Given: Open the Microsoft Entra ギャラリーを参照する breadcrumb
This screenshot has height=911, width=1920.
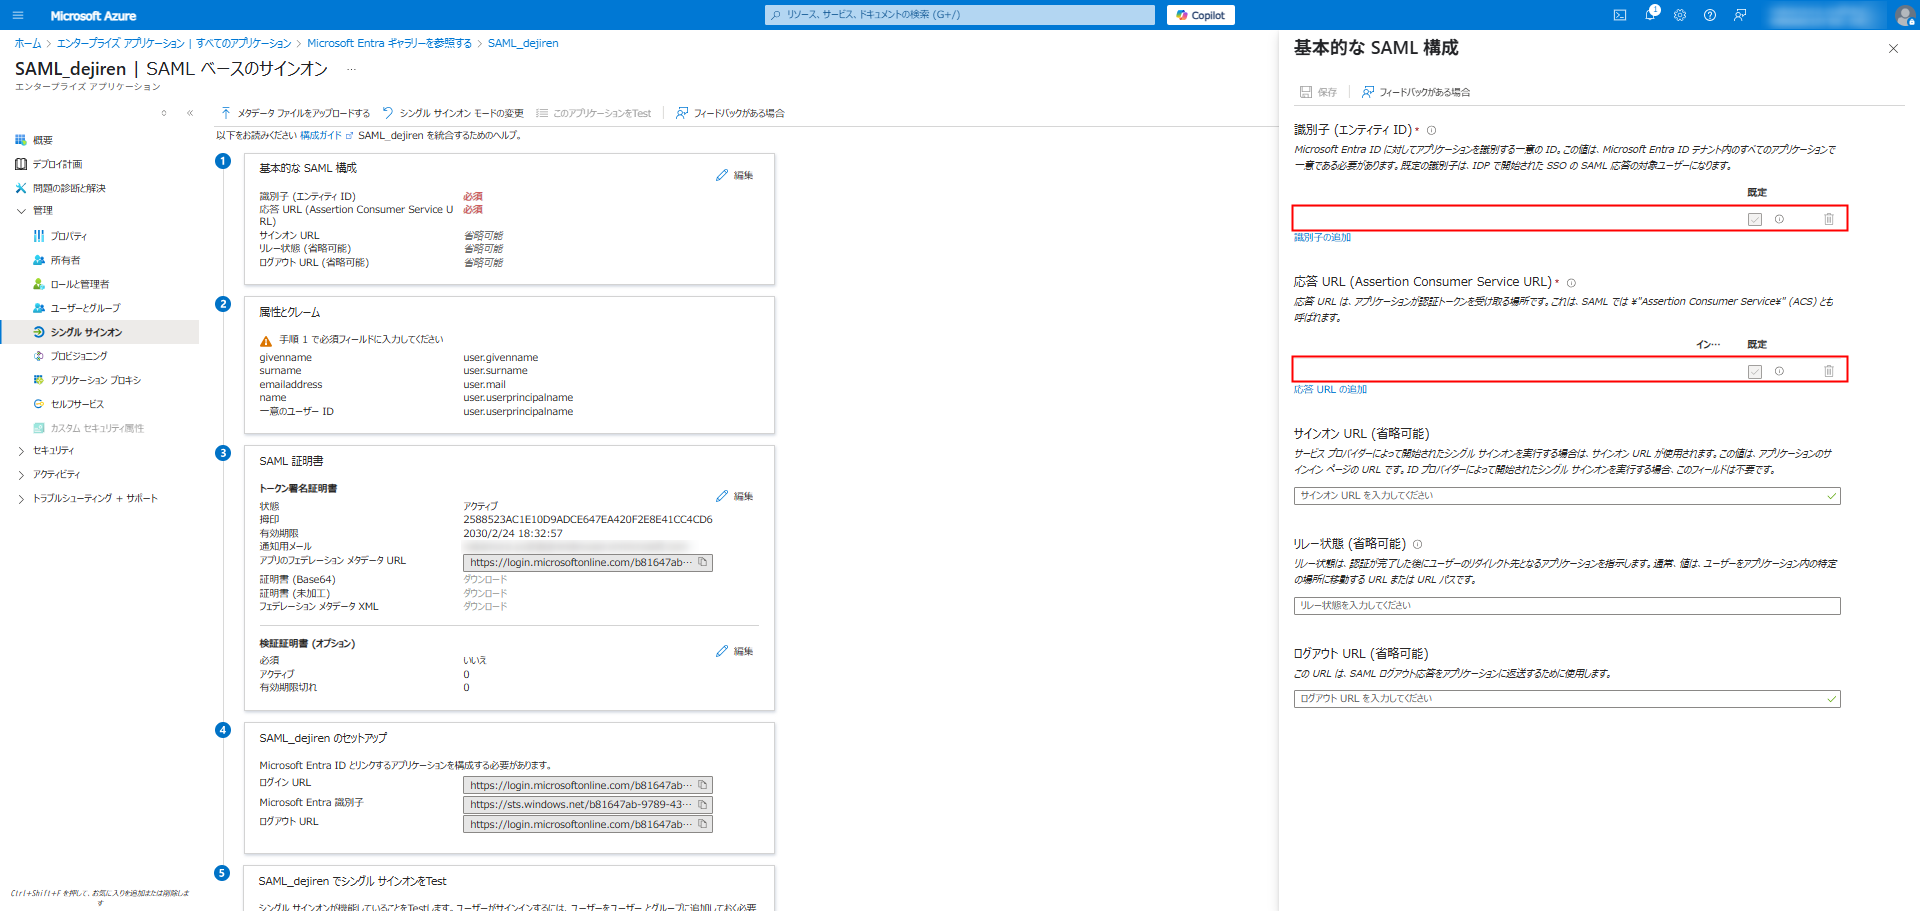Looking at the screenshot, I should tap(389, 43).
